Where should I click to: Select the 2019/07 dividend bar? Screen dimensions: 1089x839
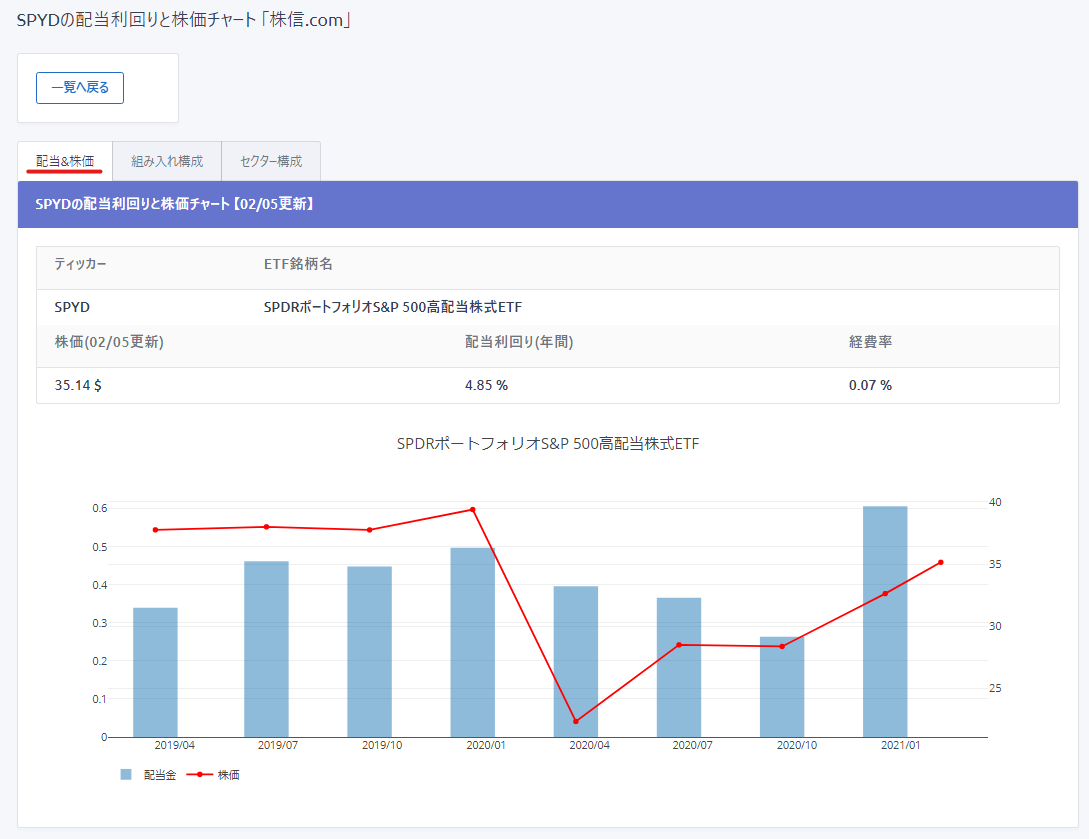click(266, 649)
